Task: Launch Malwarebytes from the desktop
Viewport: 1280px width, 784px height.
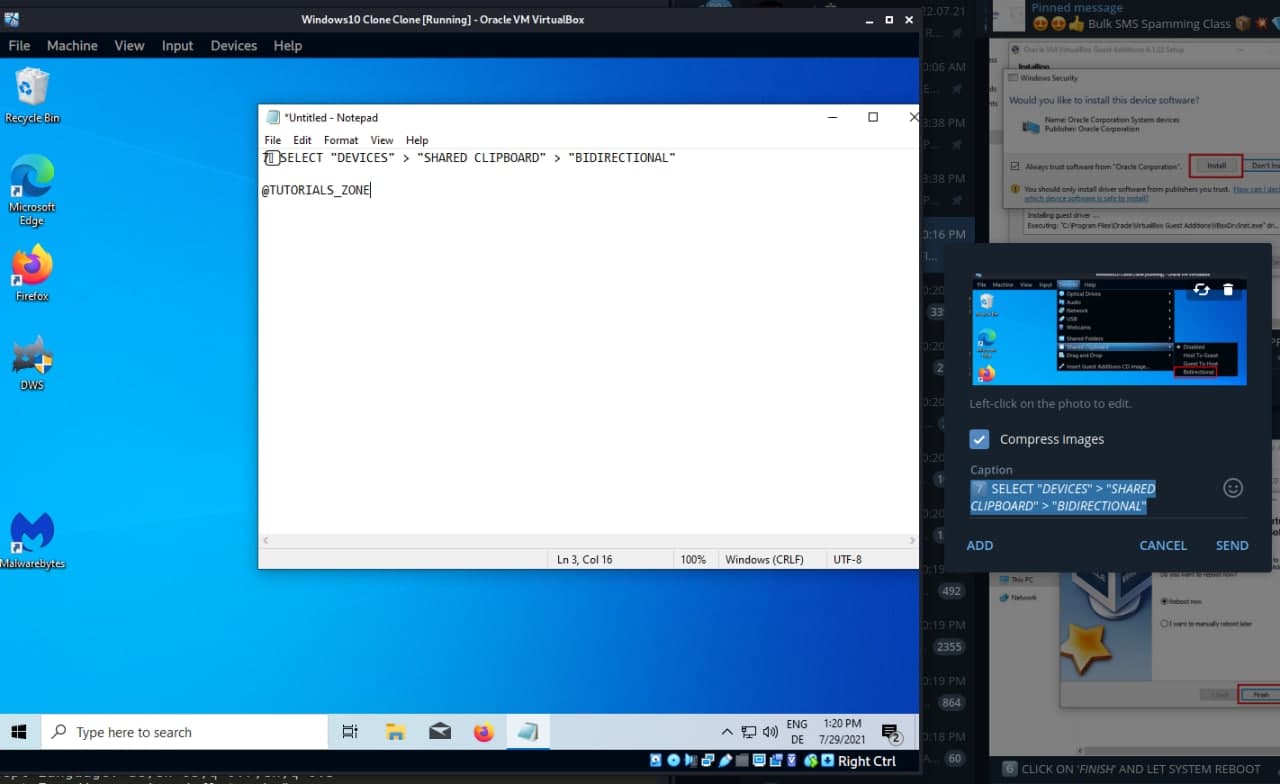Action: (32, 535)
